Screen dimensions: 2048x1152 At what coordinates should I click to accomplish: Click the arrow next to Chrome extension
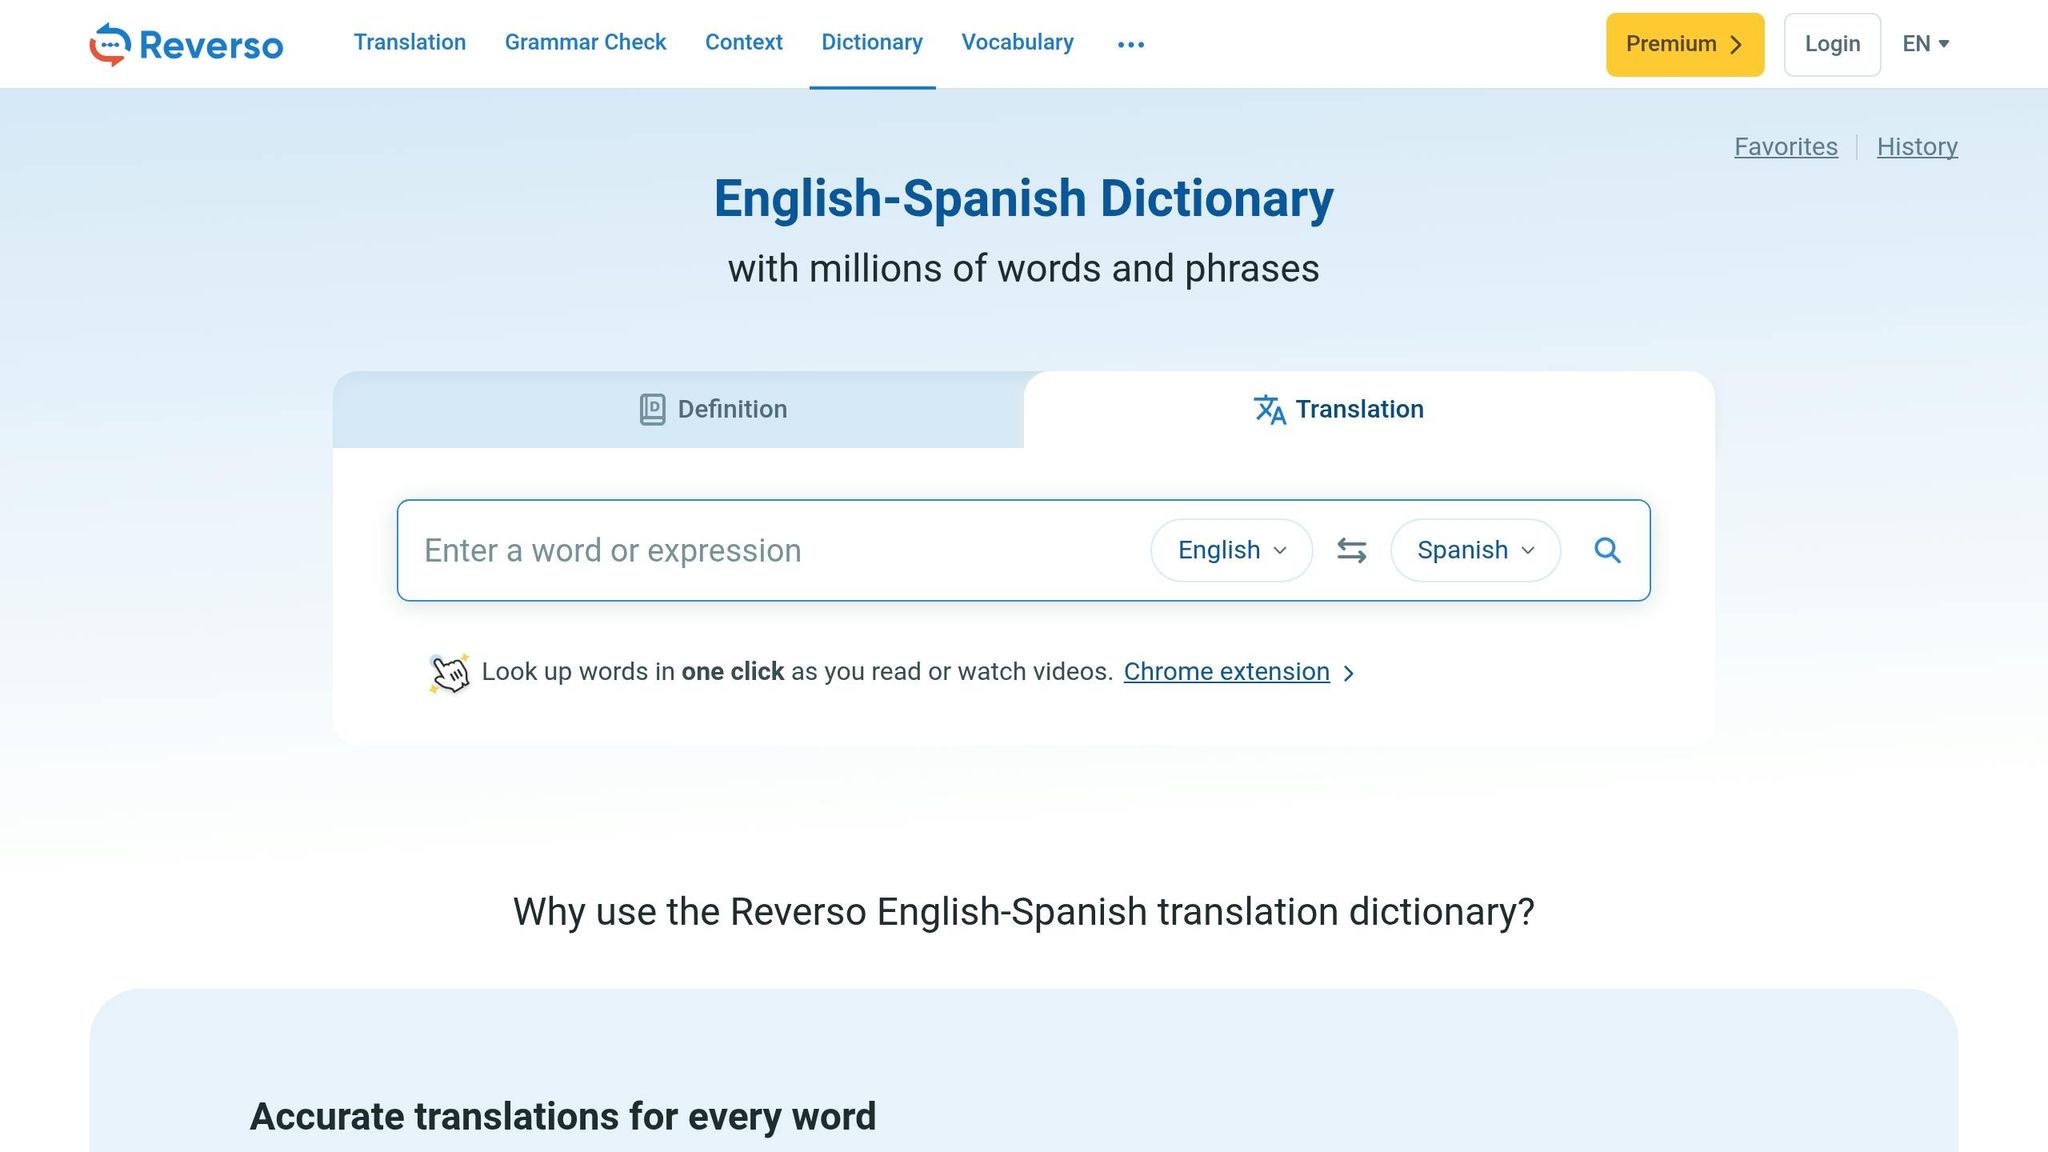tap(1349, 673)
